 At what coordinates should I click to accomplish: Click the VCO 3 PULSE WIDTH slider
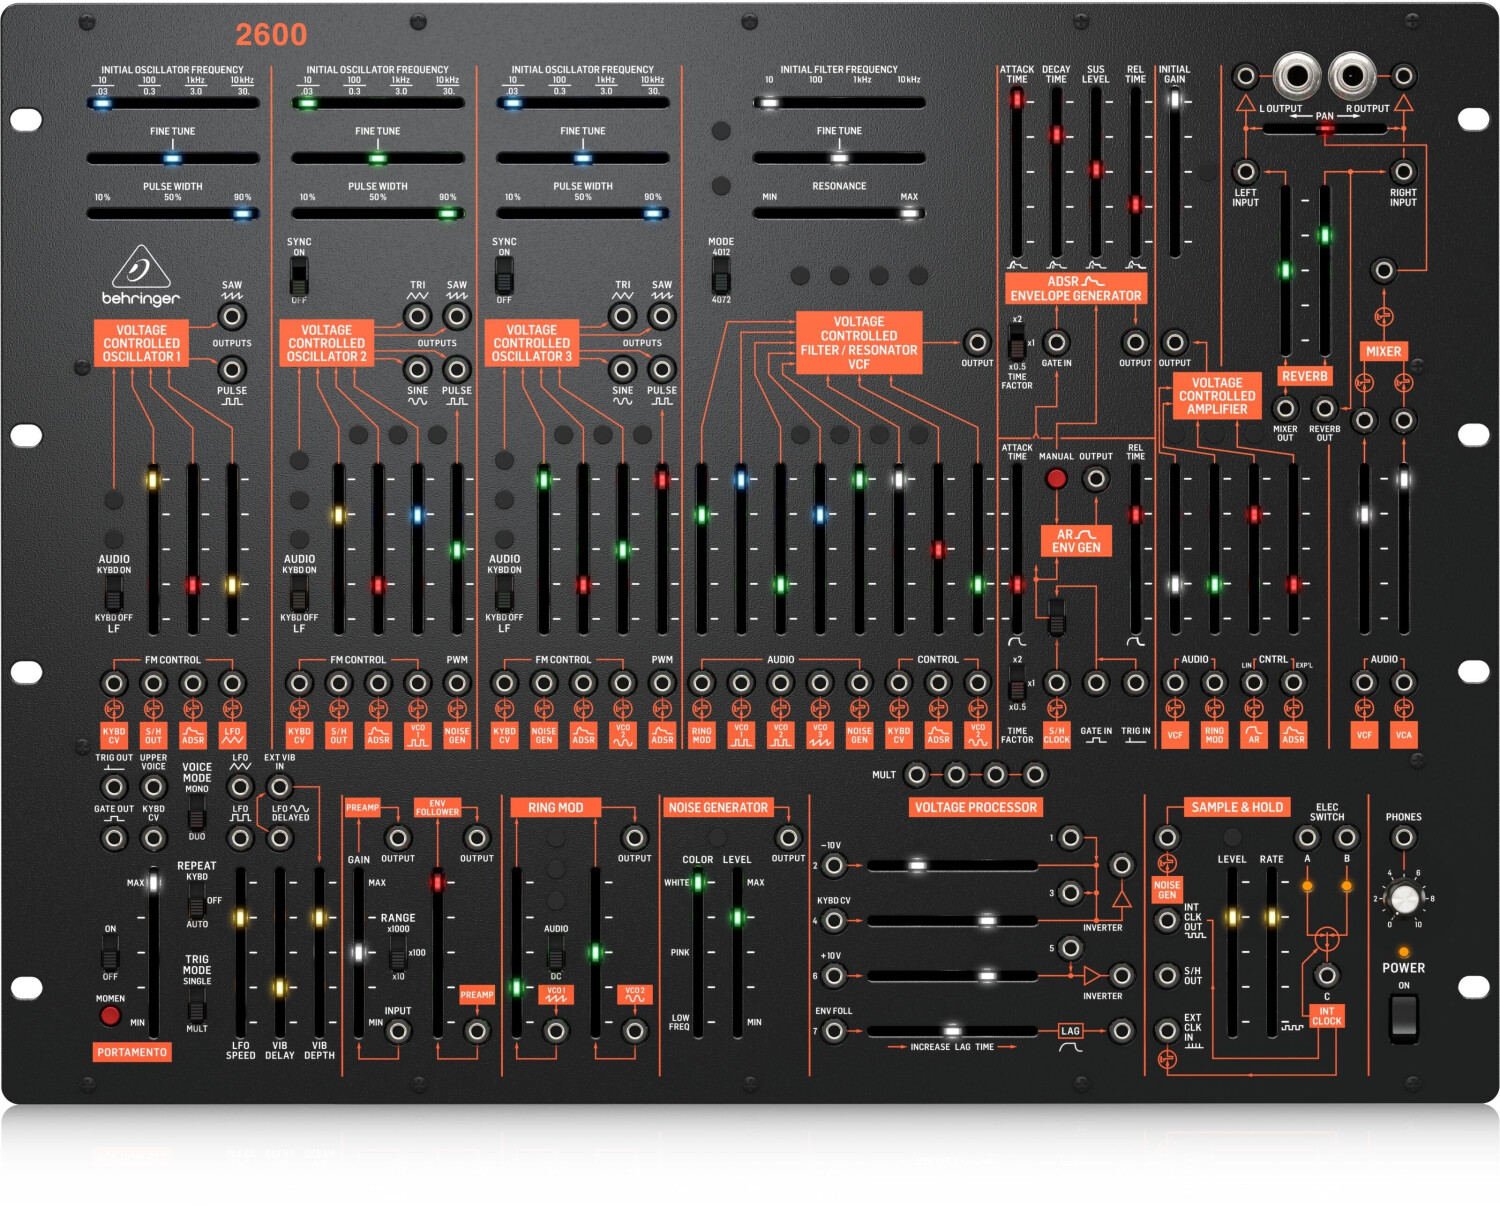582,213
